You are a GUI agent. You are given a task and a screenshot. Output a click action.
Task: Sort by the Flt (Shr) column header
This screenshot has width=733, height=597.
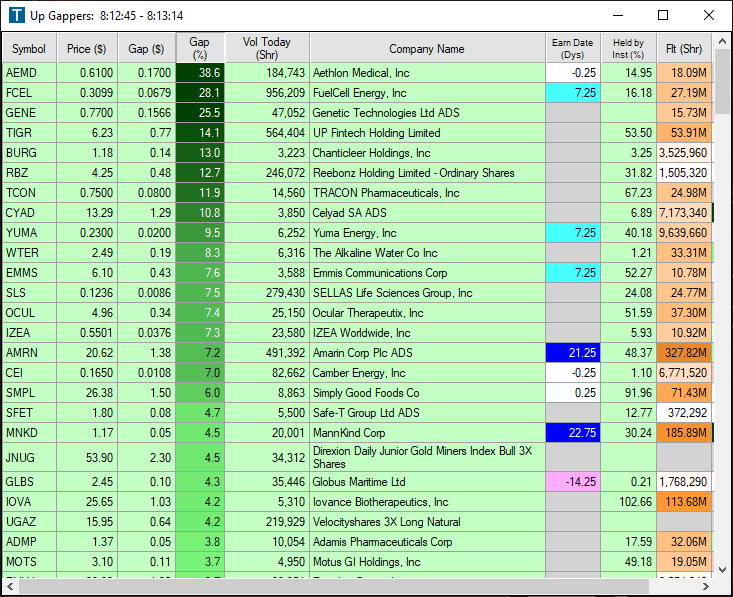(684, 48)
